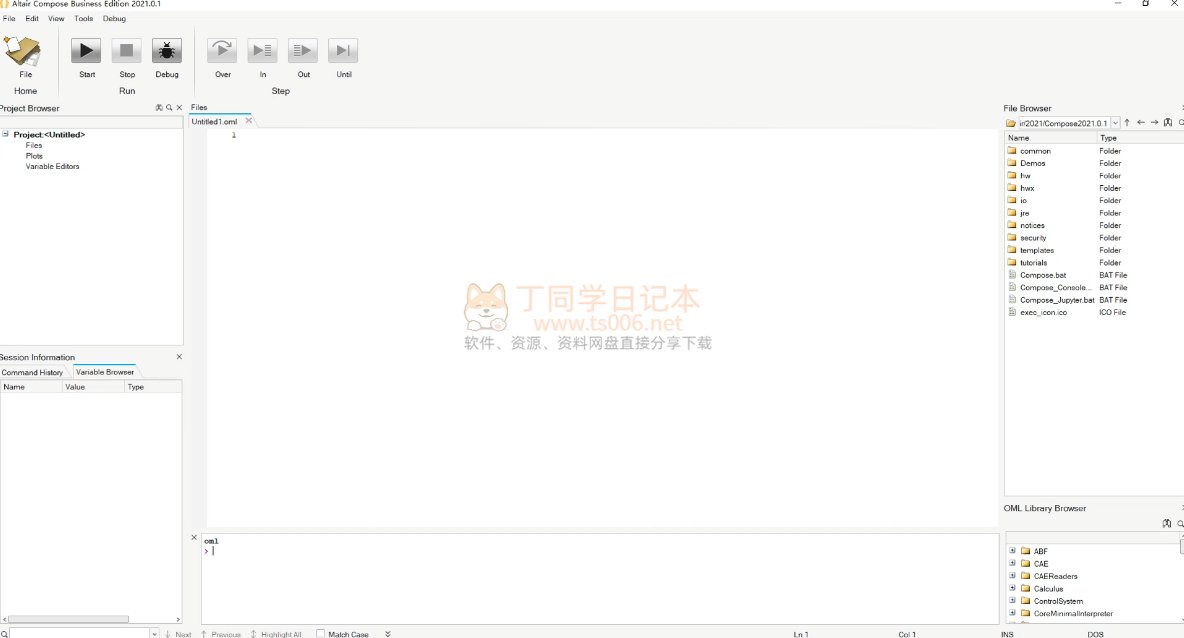Viewport: 1184px width, 638px height.
Task: Open the Edit menu
Action: click(32, 18)
